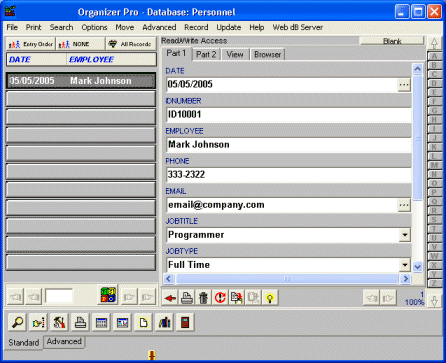
Task: Click the All Records button
Action: [131, 44]
